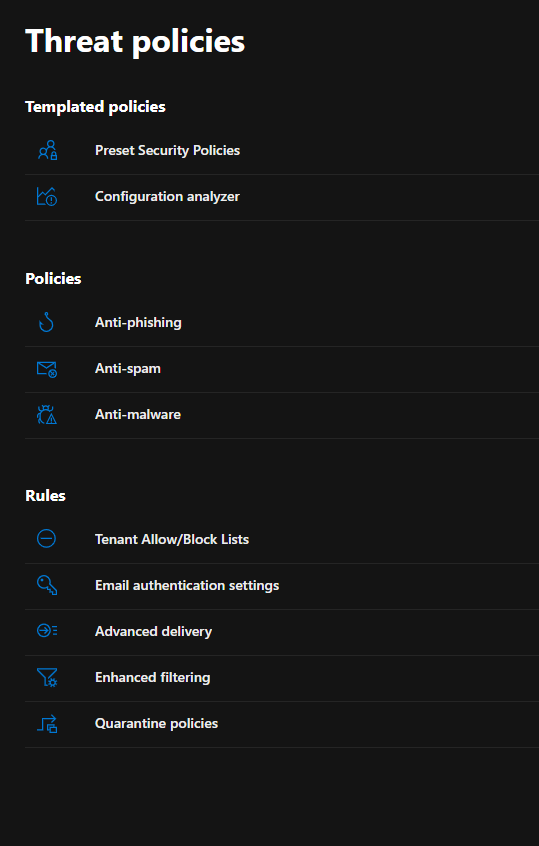Go to Advanced delivery rules

pyautogui.click(x=153, y=631)
